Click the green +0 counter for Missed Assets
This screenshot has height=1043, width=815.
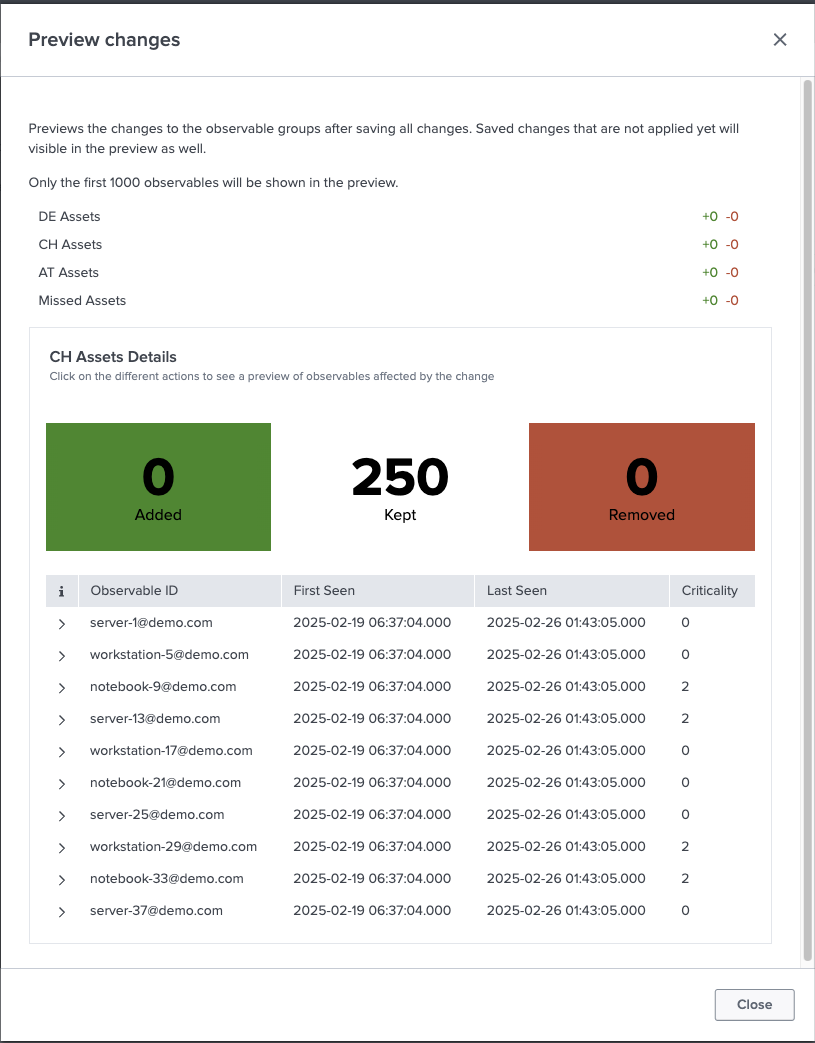[x=708, y=300]
